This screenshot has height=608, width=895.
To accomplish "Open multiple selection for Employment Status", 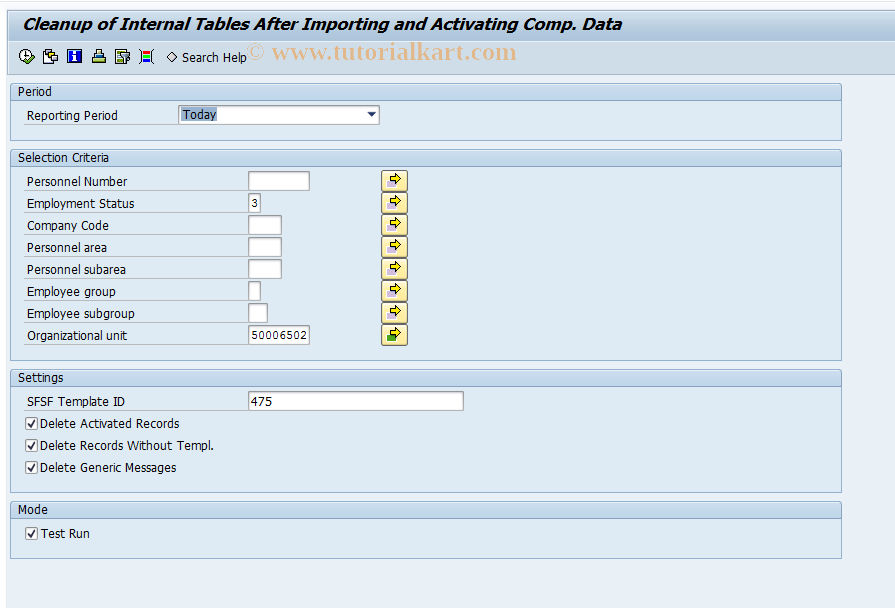I will pos(394,203).
